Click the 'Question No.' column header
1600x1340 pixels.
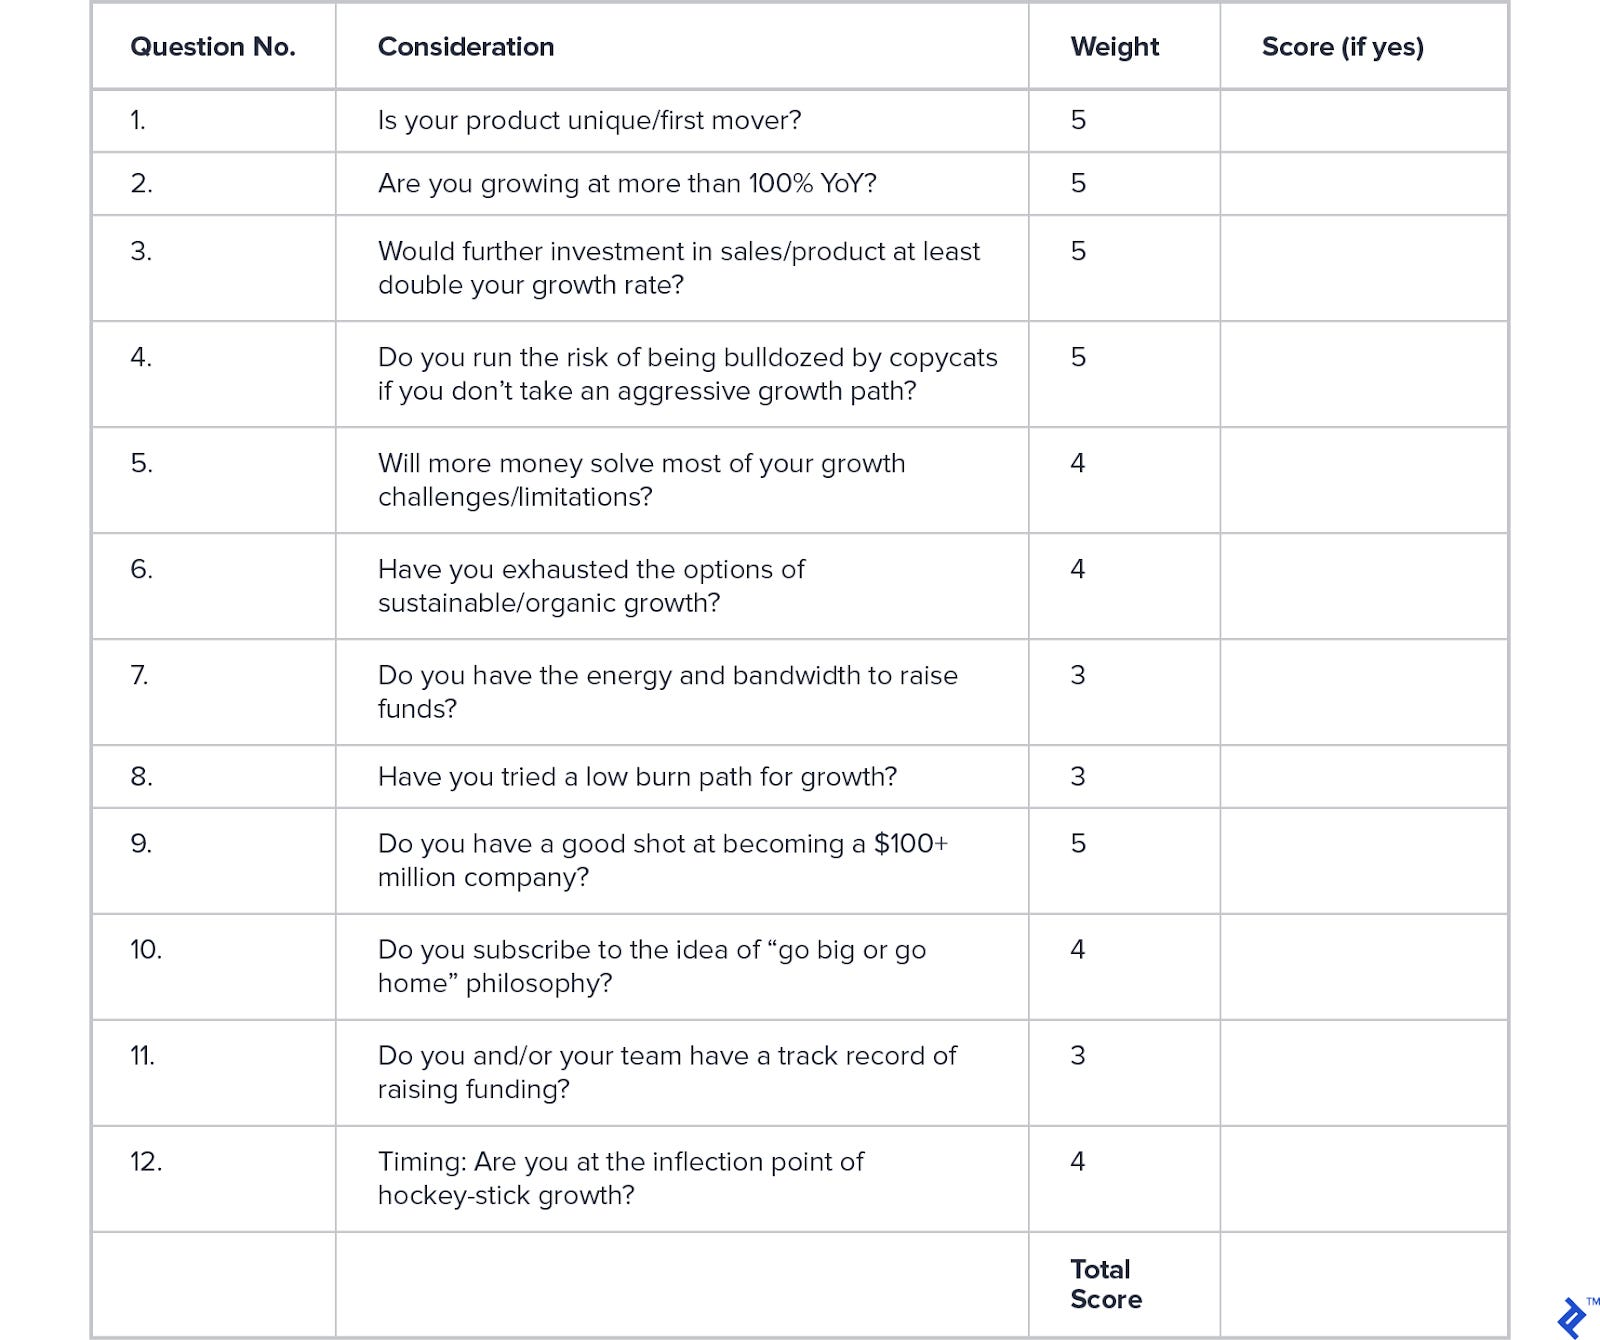pos(213,47)
